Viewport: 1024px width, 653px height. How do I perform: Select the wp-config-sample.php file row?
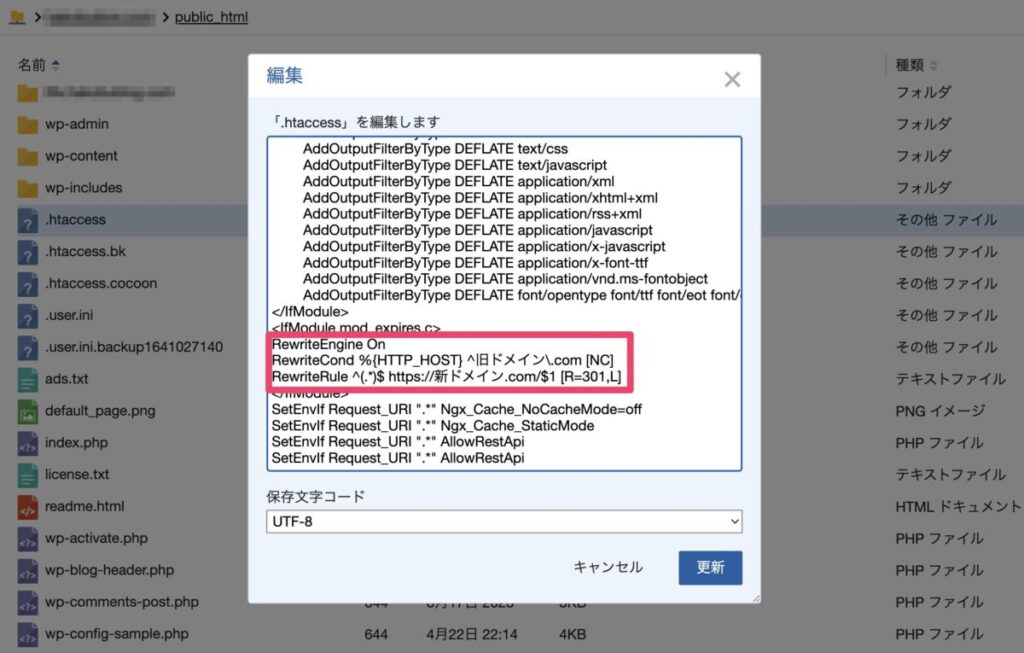116,634
